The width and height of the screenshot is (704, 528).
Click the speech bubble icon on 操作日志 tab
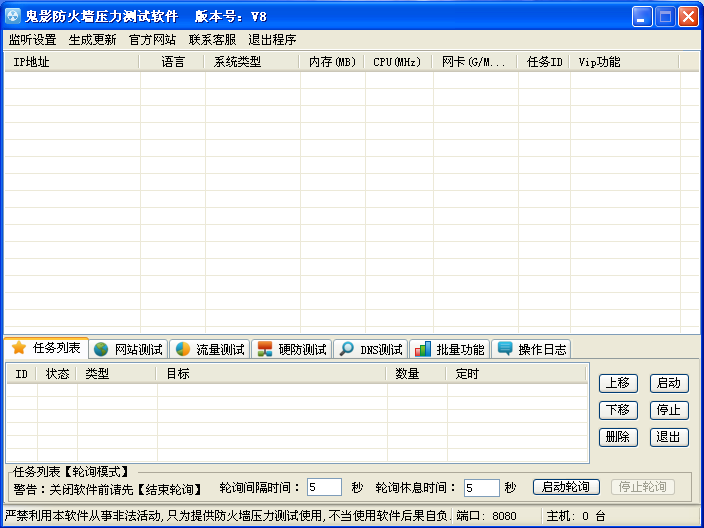tap(505, 349)
